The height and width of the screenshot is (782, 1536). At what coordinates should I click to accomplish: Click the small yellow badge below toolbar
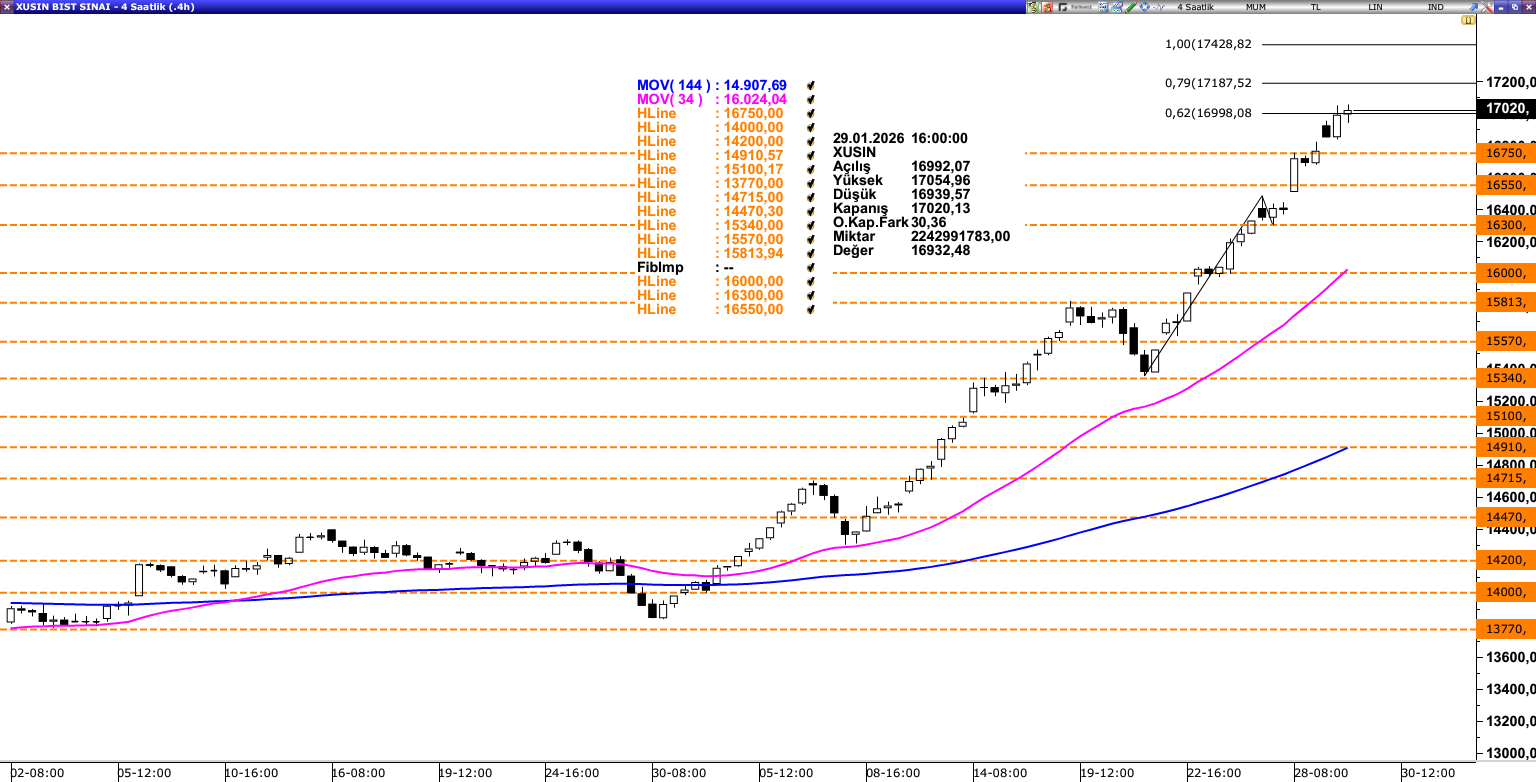(x=1467, y=21)
